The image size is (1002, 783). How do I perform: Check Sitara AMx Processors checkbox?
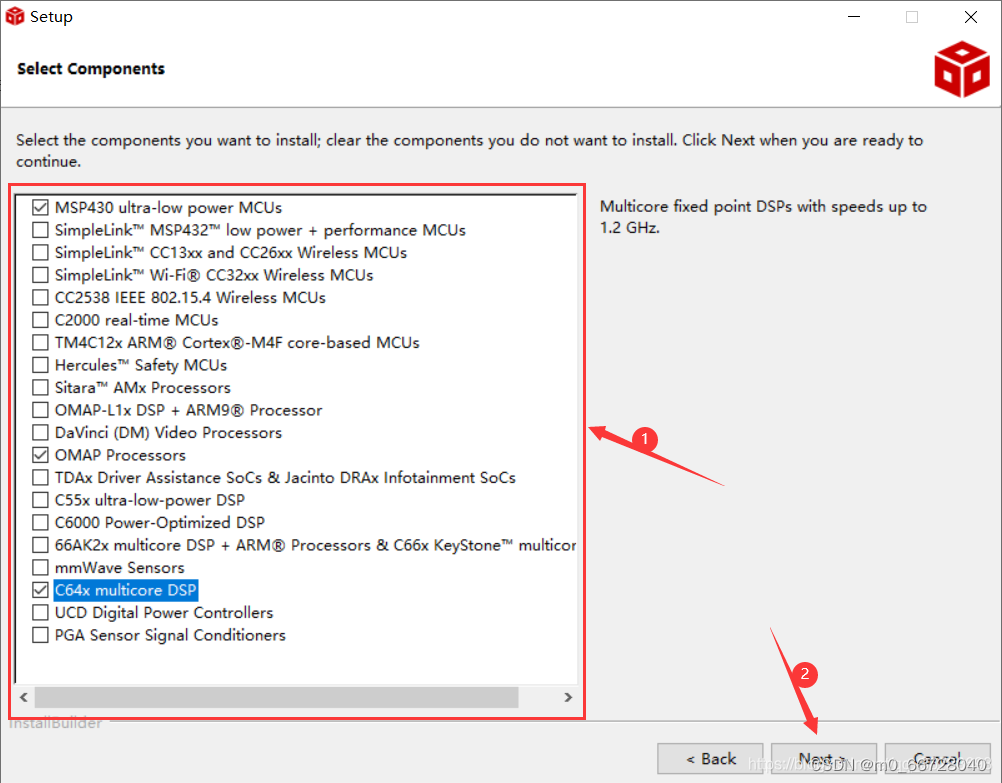click(40, 387)
